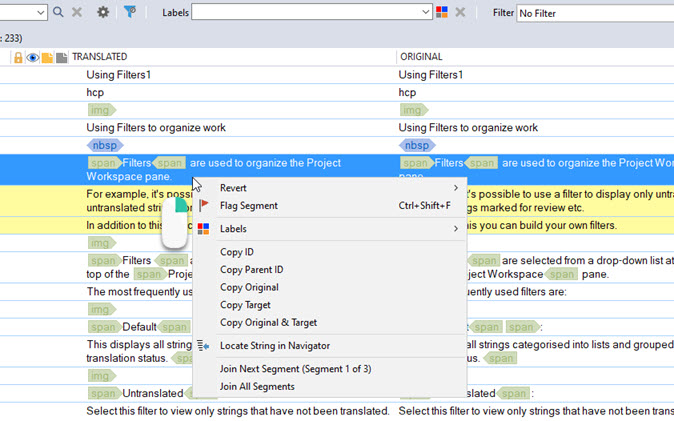Toggle the orange document column header icon
This screenshot has height=421, width=674.
pyautogui.click(x=47, y=58)
